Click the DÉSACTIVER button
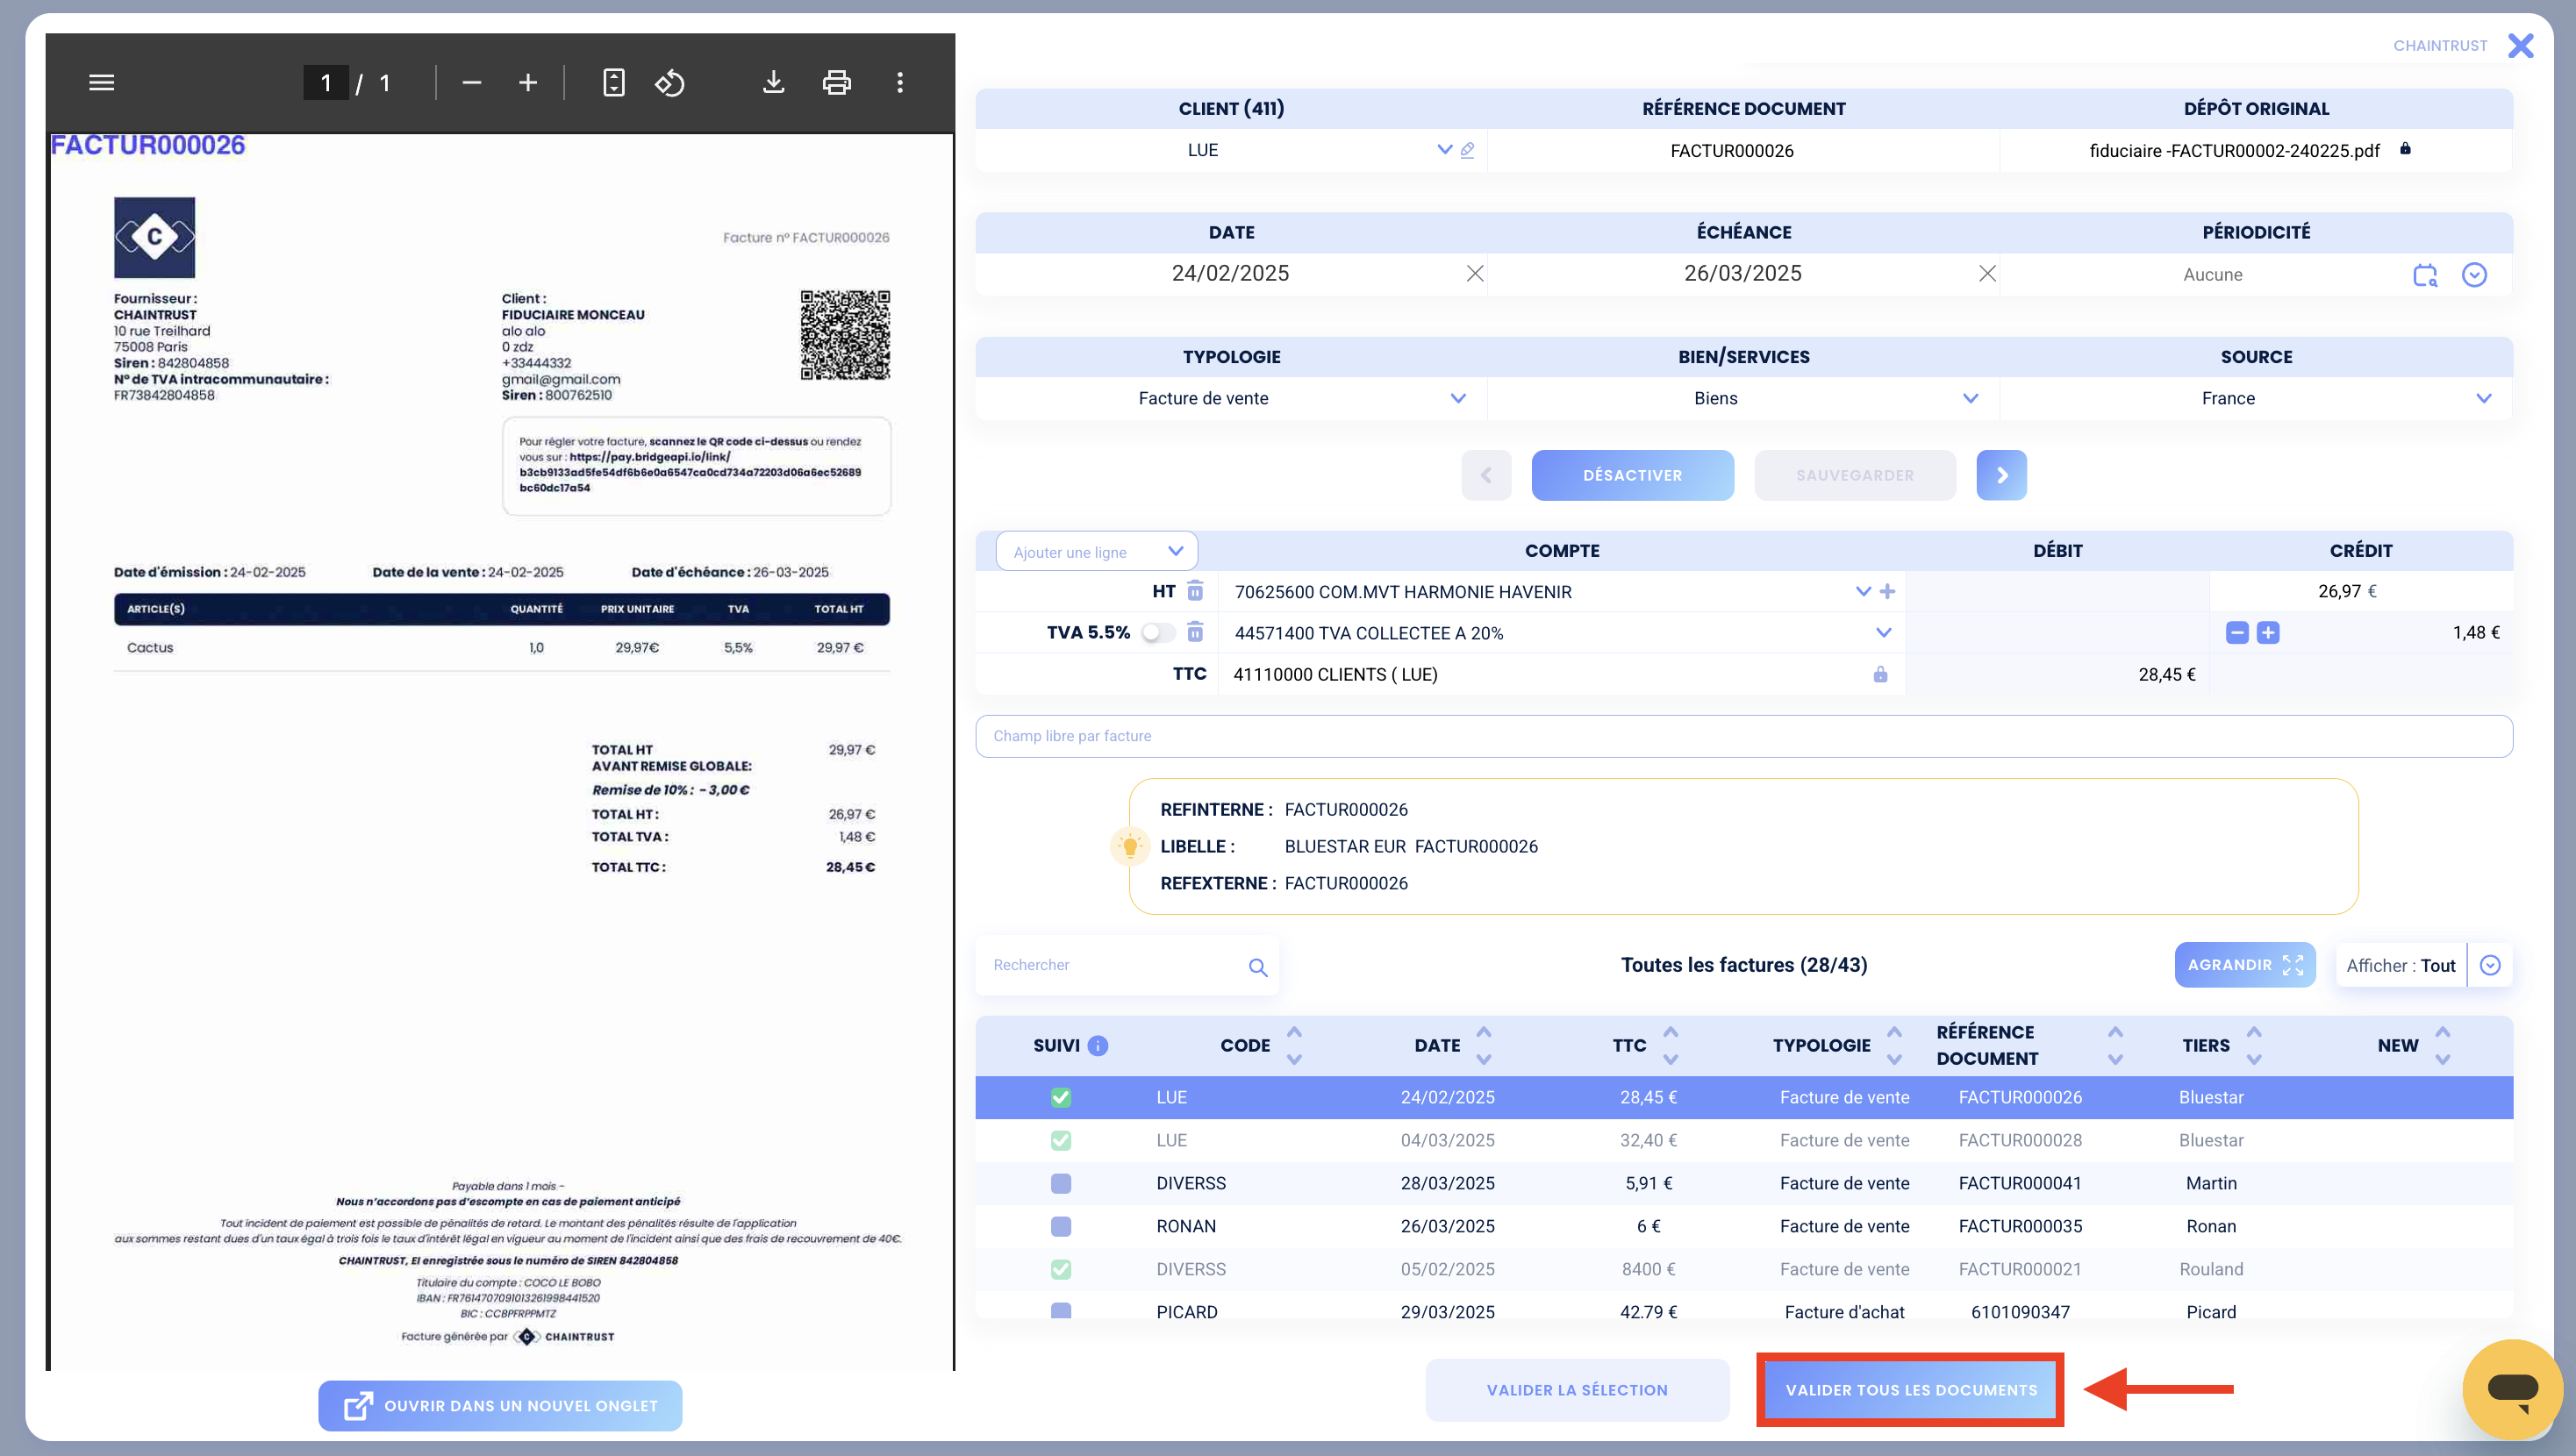2576x1456 pixels. coord(1632,475)
